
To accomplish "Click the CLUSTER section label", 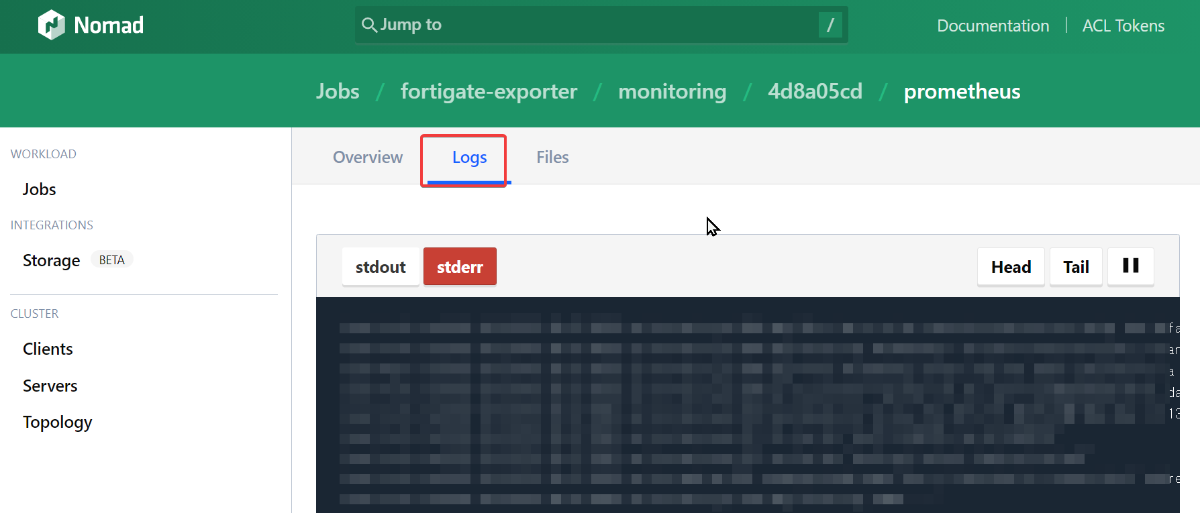I will 34,313.
